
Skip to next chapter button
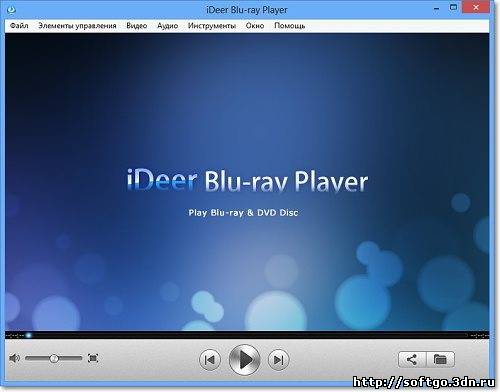[278, 360]
